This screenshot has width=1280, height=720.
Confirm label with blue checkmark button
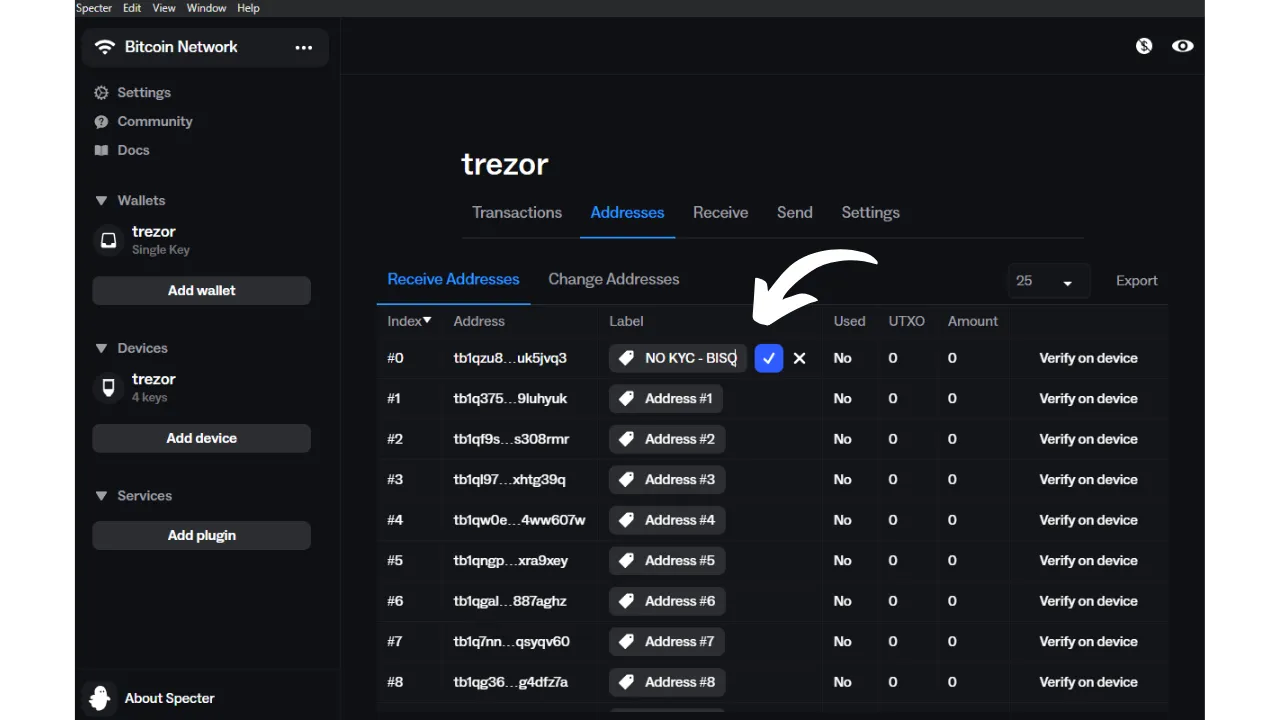[768, 358]
